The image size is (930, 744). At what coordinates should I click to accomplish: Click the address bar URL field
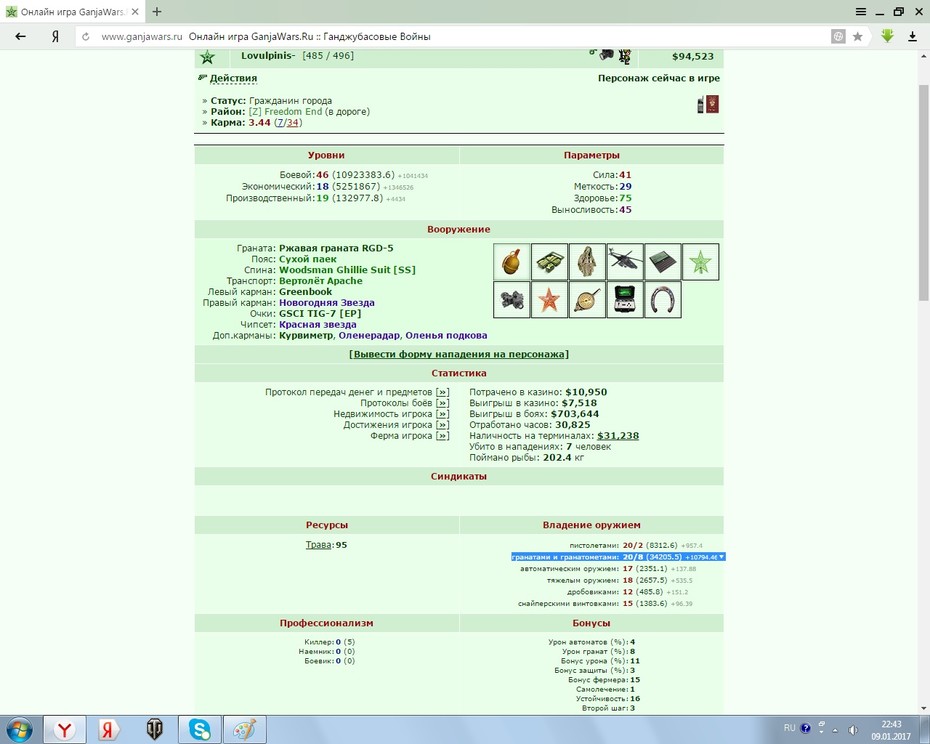click(451, 37)
